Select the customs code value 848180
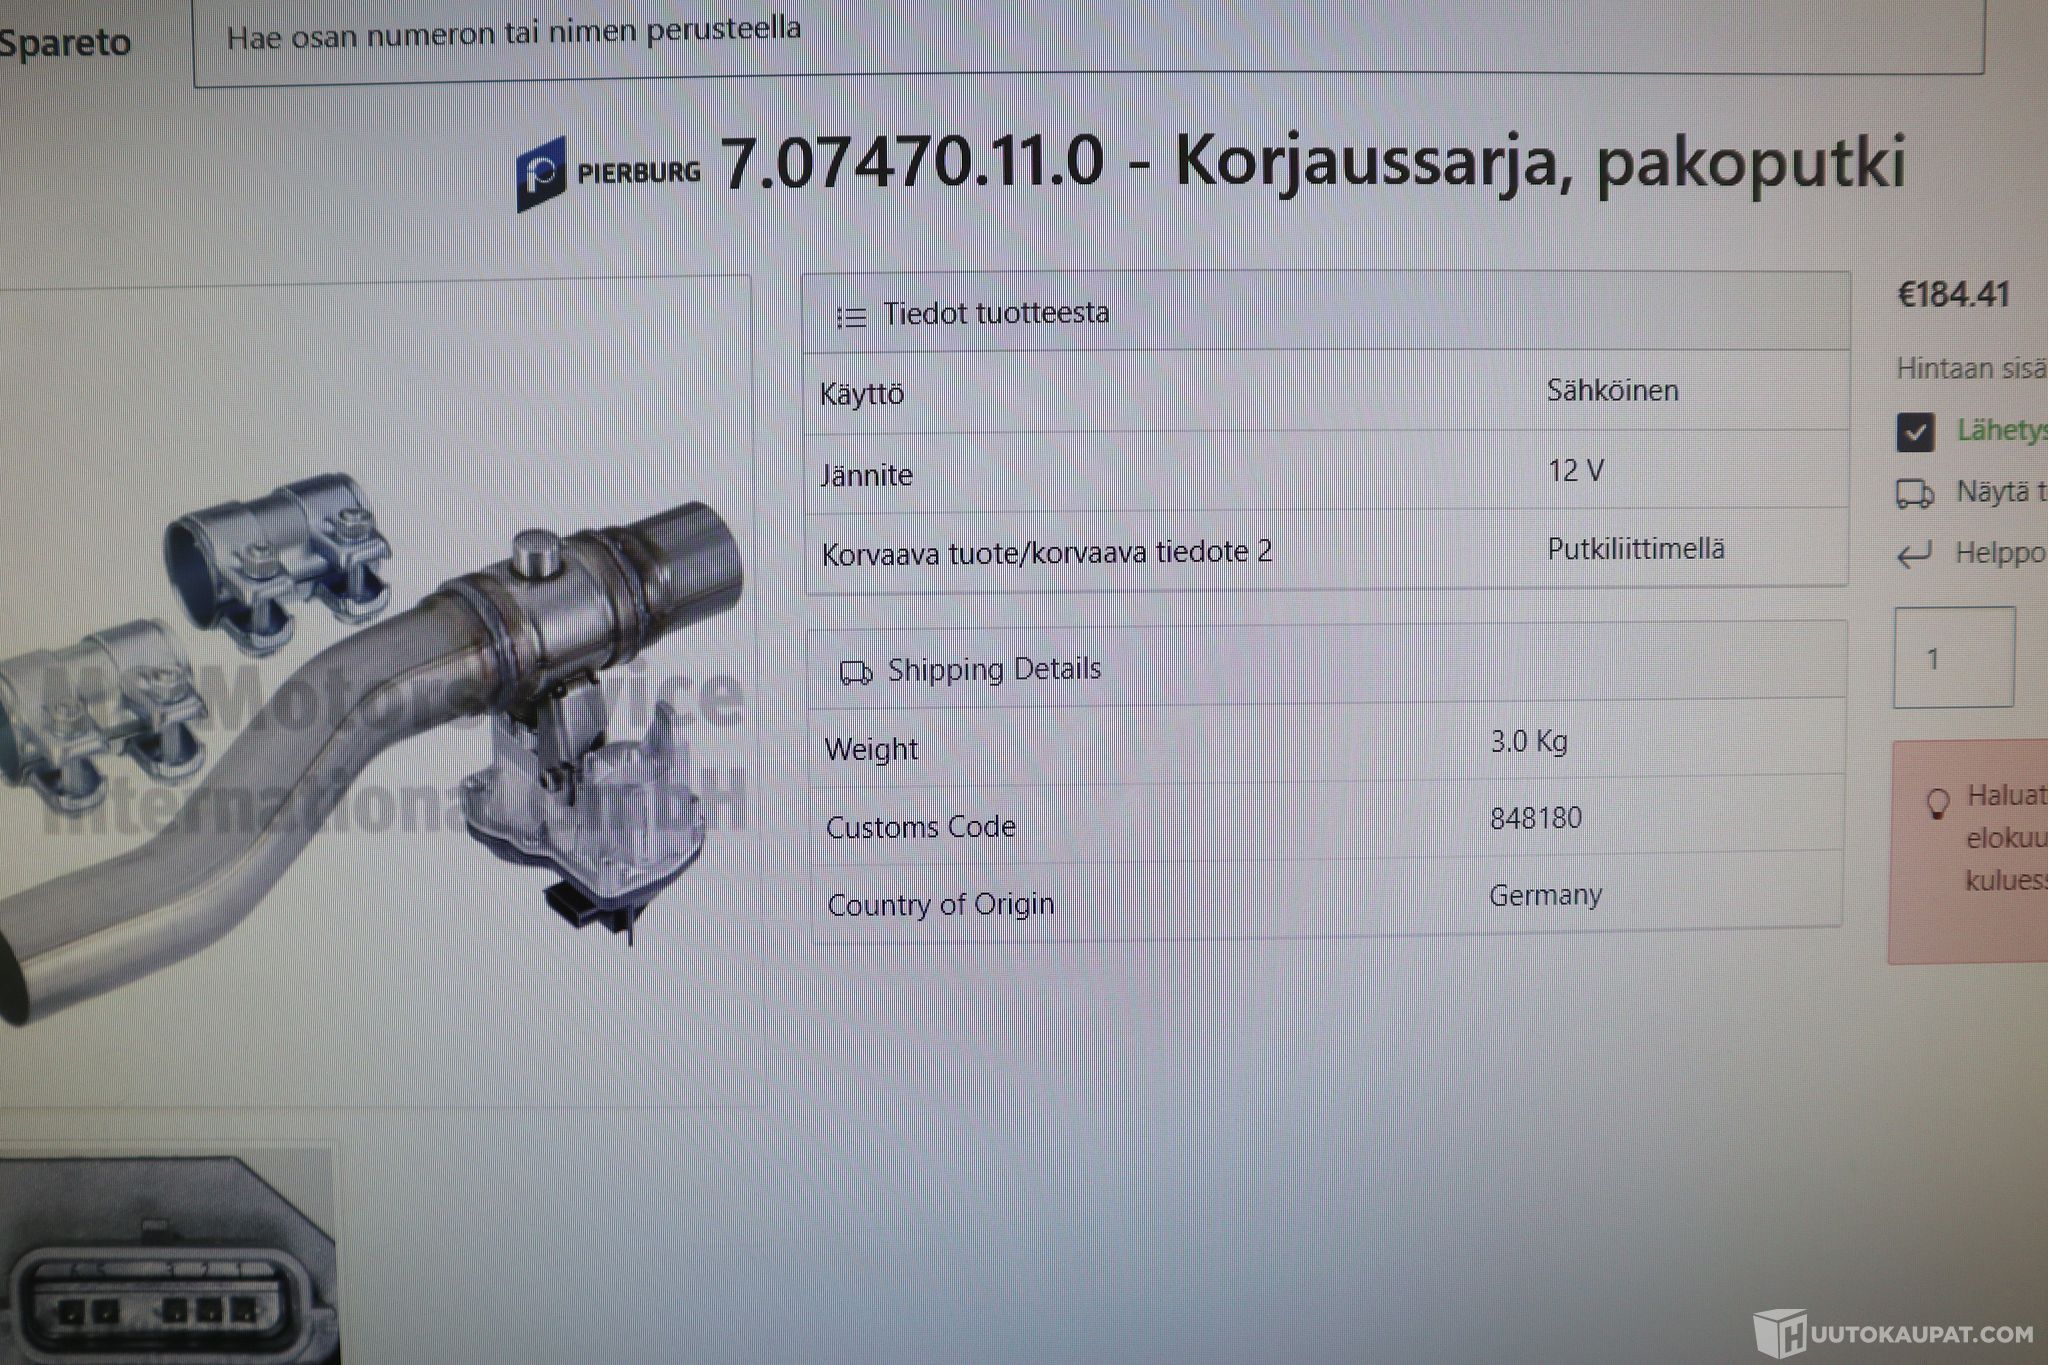Viewport: 2048px width, 1365px height. pyautogui.click(x=1536, y=818)
